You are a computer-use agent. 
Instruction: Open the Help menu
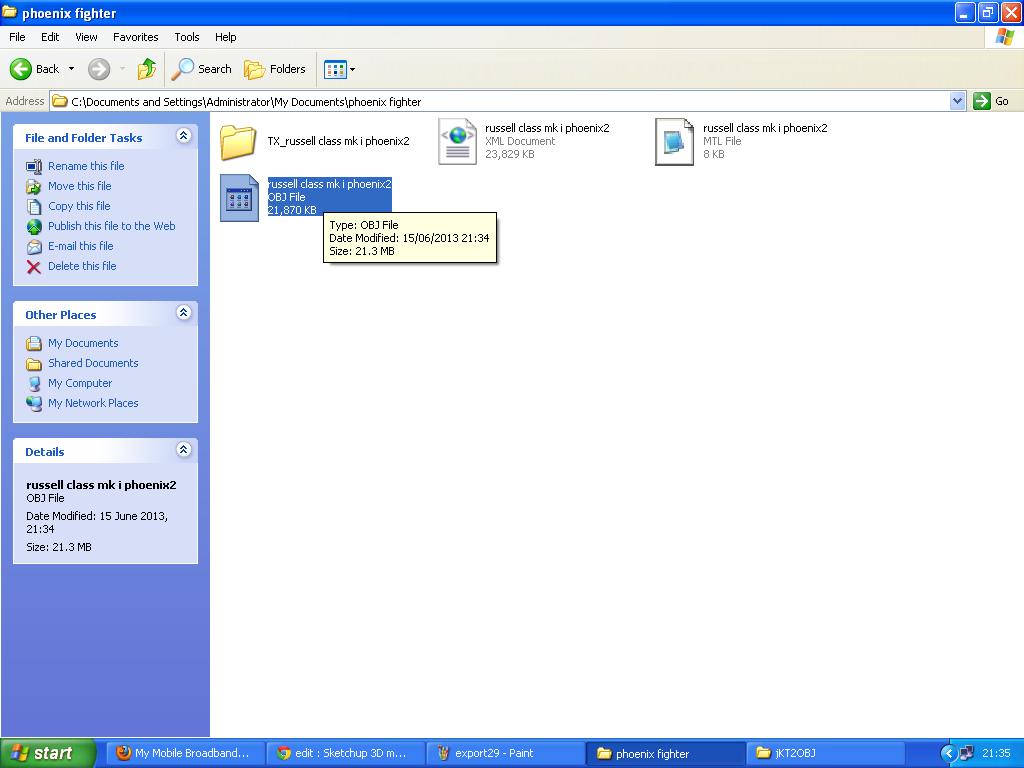point(225,37)
